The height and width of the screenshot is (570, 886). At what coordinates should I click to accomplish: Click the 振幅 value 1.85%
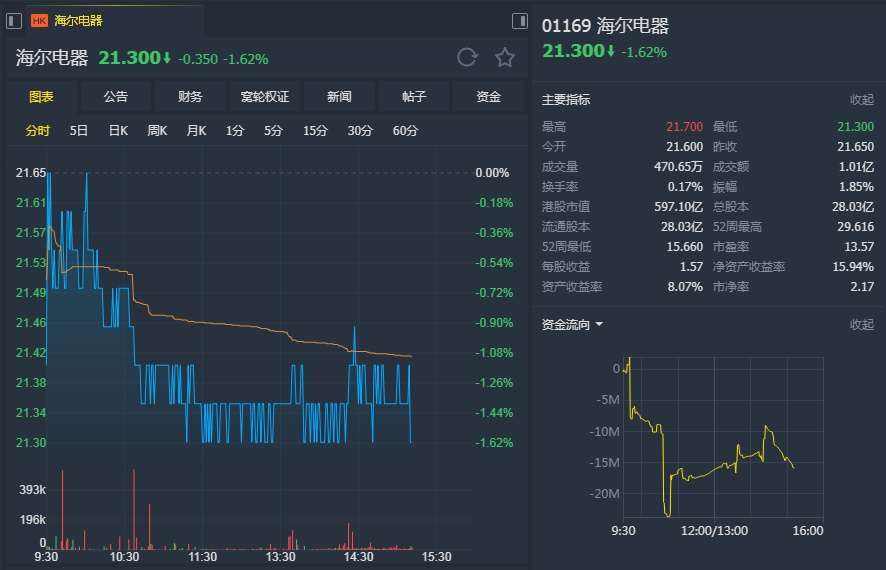click(x=857, y=186)
